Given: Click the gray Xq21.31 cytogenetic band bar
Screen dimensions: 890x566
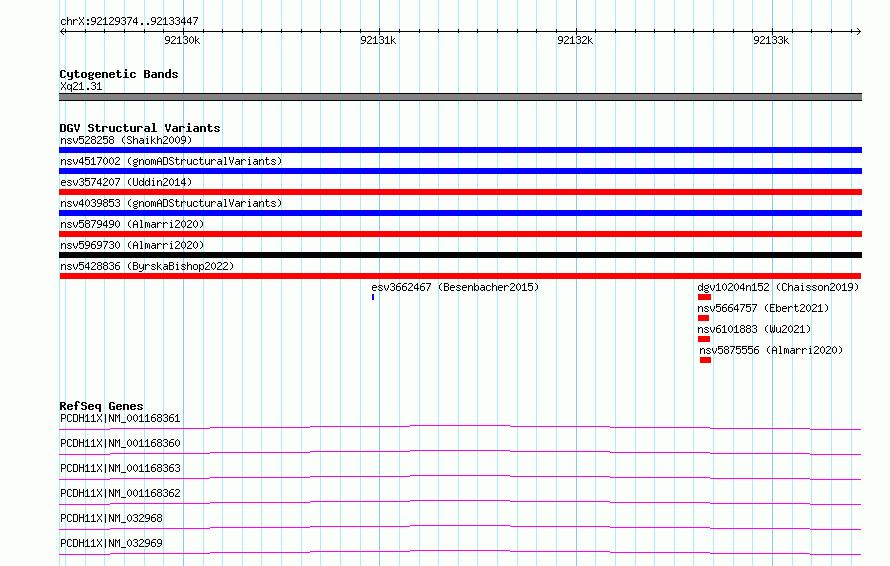Looking at the screenshot, I should [460, 97].
